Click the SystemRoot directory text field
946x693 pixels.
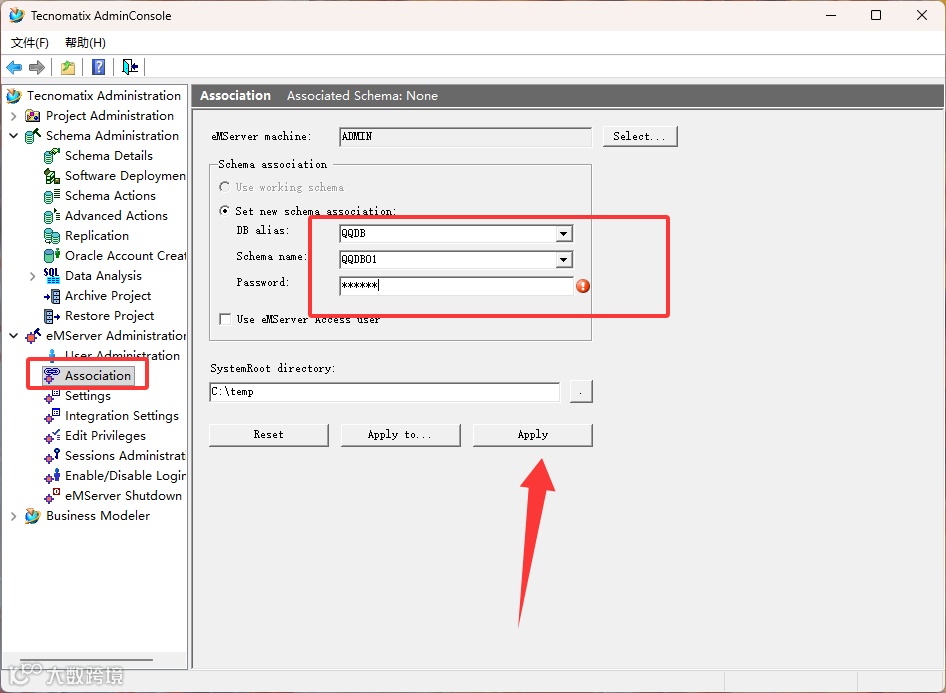pyautogui.click(x=384, y=392)
